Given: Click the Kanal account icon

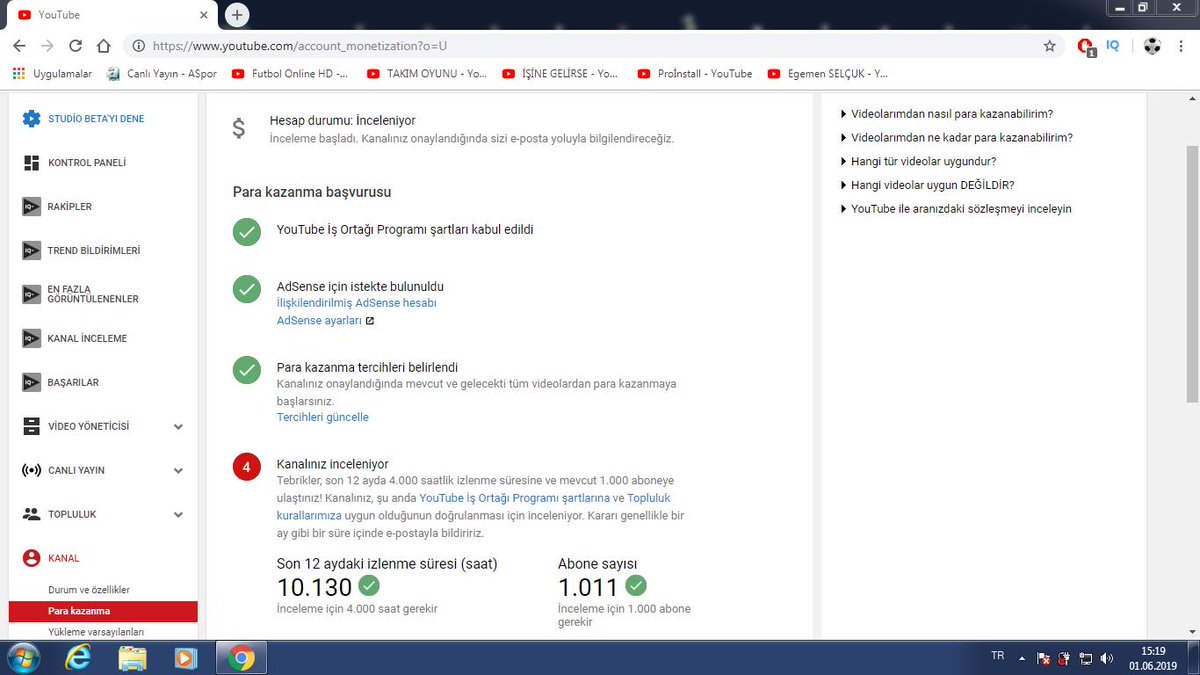Looking at the screenshot, I should click(31, 558).
